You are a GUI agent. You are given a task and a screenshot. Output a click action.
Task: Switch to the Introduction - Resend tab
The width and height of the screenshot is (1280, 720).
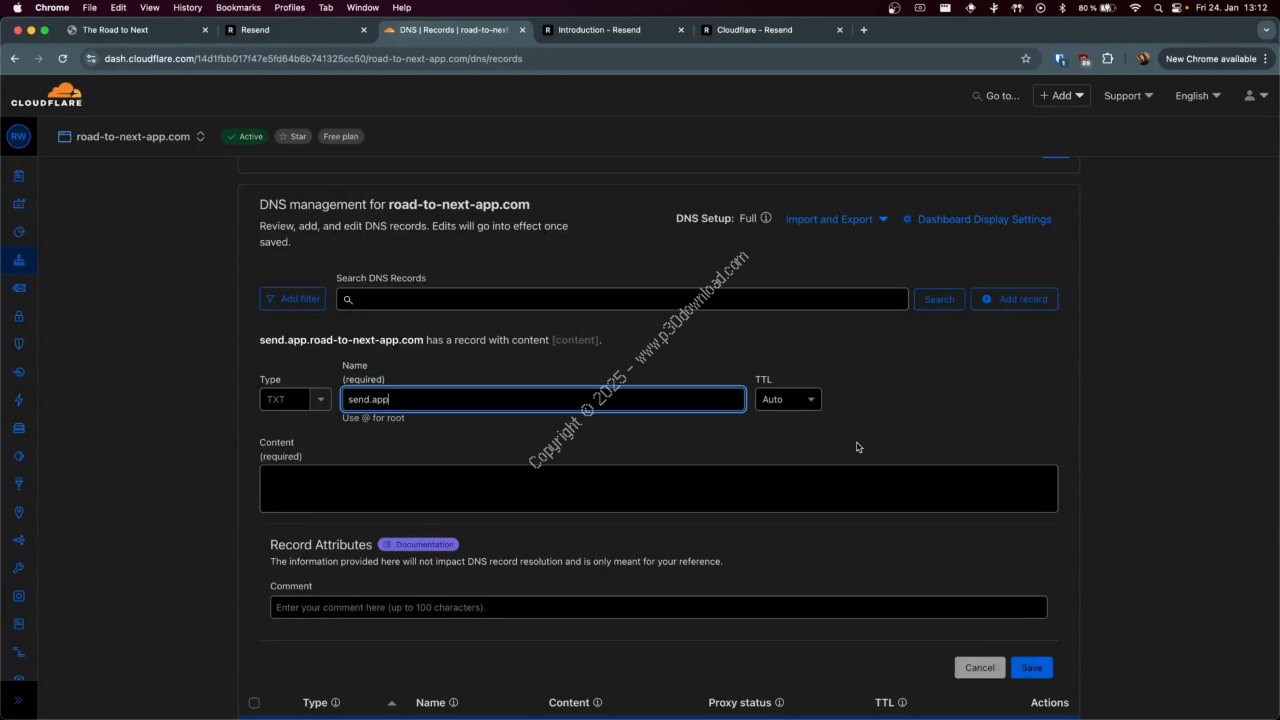(x=613, y=30)
